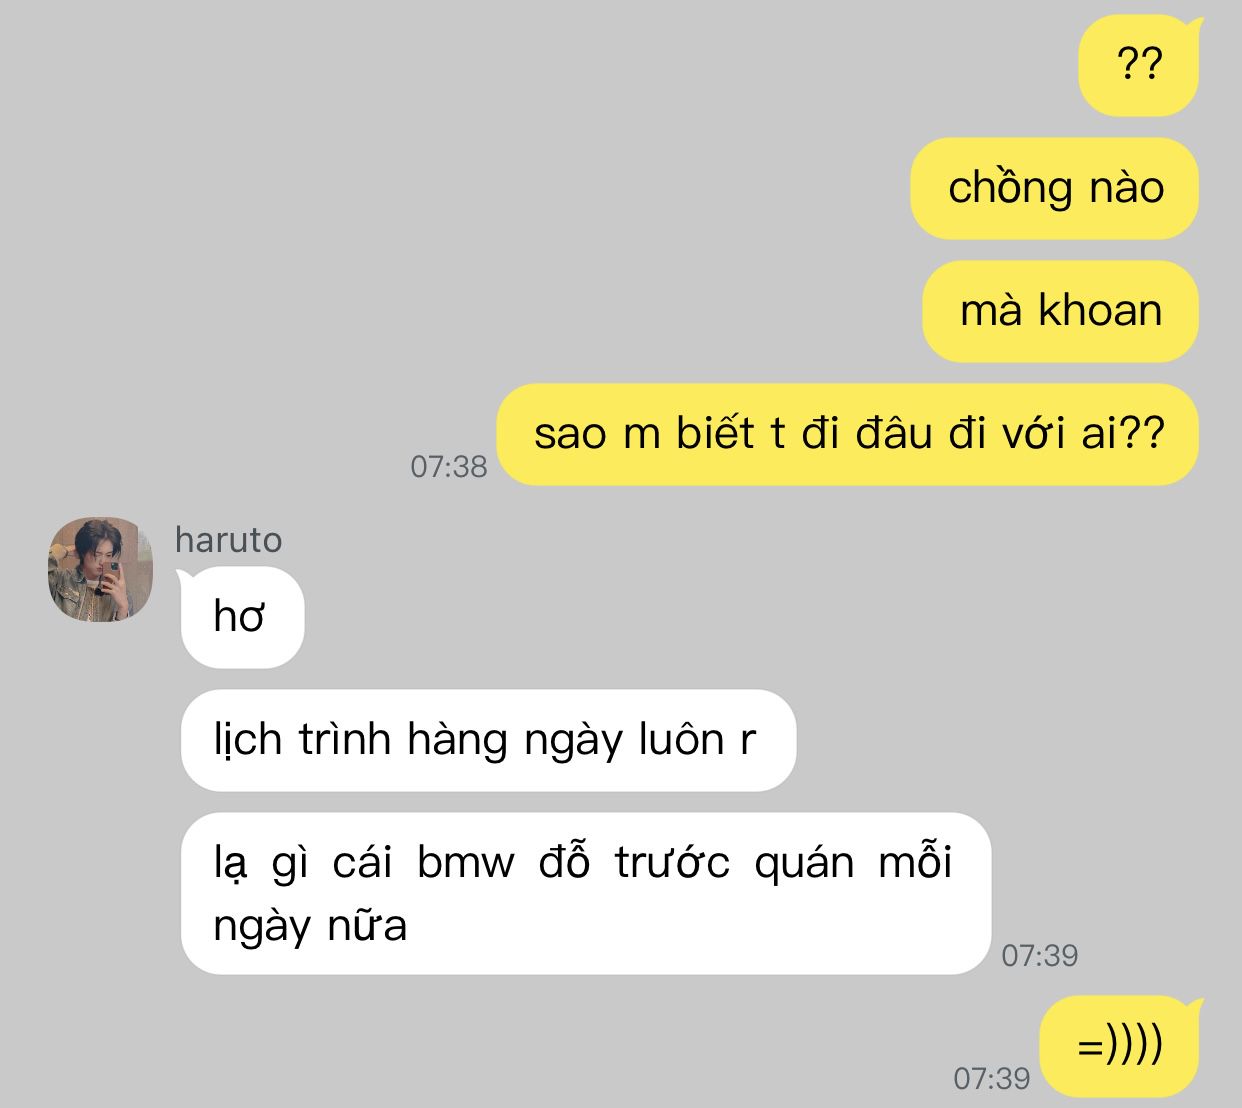The width and height of the screenshot is (1242, 1108).
Task: Click the 07:39 timestamp next to "=))))"
Action: [991, 1078]
